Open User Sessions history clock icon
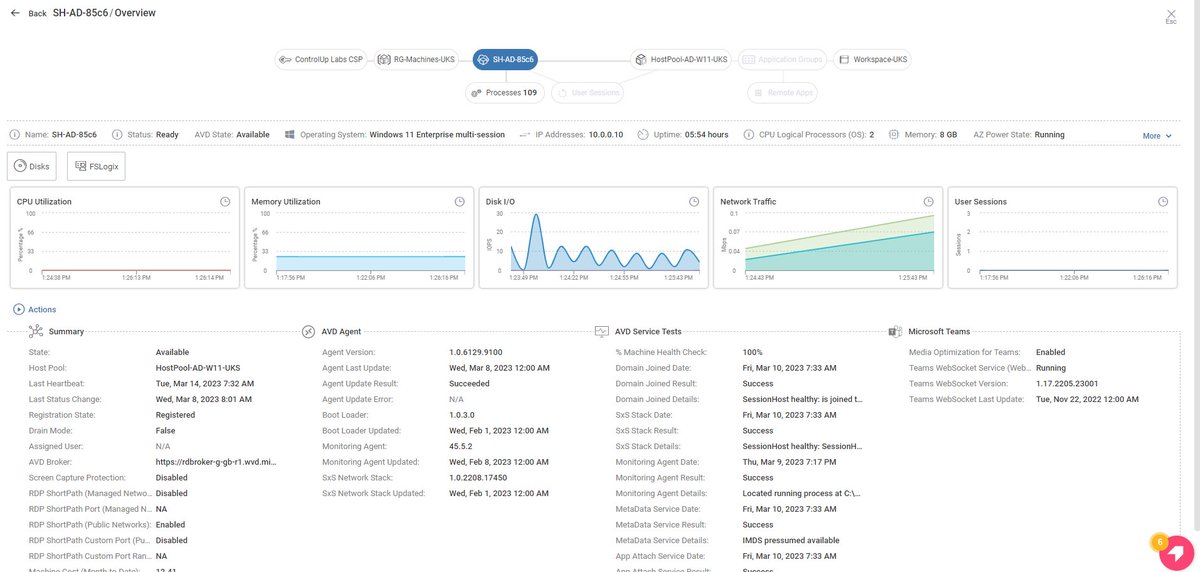Image resolution: width=1200 pixels, height=572 pixels. pos(1163,202)
